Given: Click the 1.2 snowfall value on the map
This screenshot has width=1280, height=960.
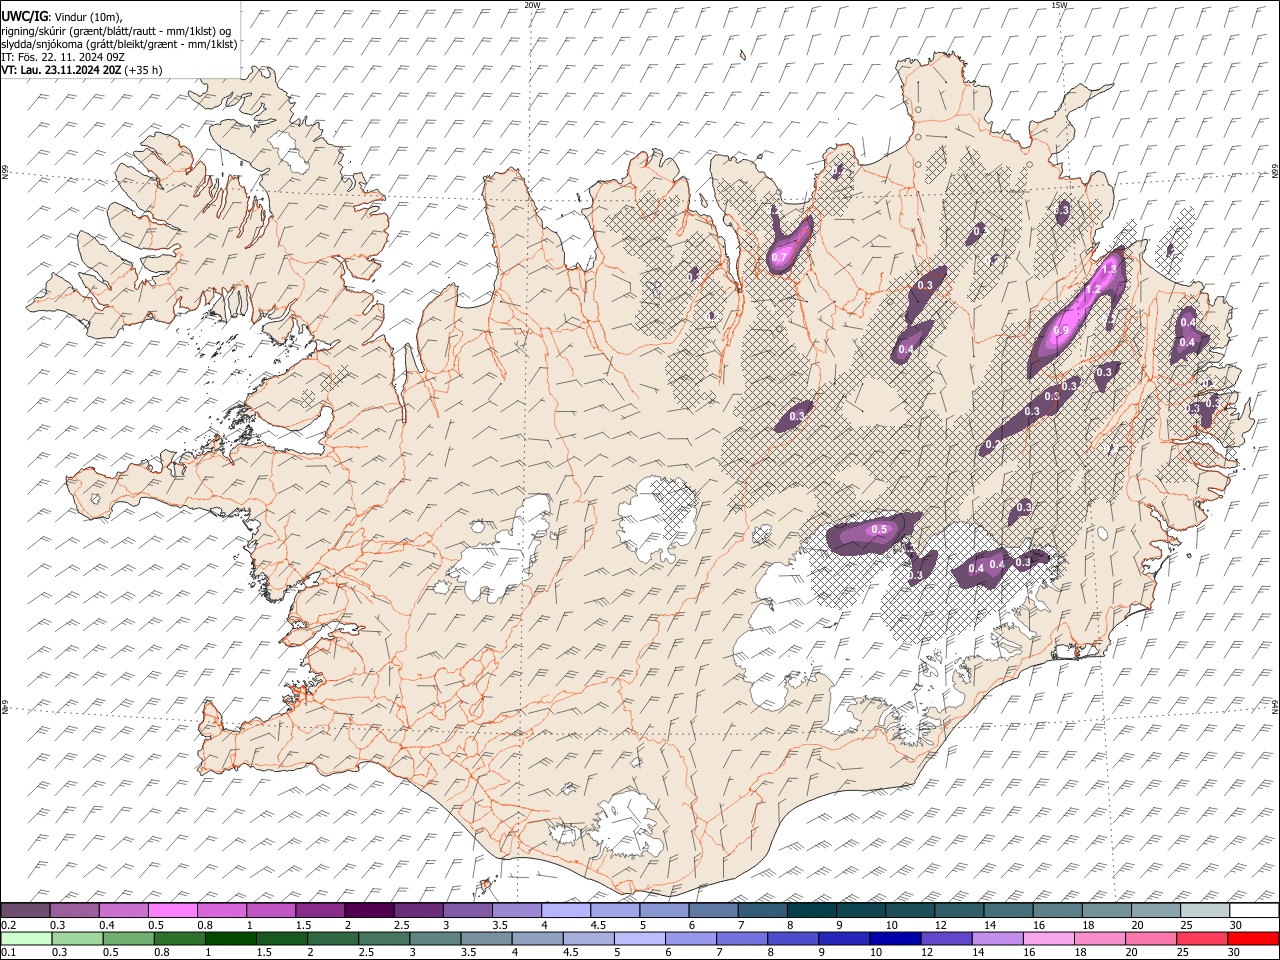Looking at the screenshot, I should 1092,290.
